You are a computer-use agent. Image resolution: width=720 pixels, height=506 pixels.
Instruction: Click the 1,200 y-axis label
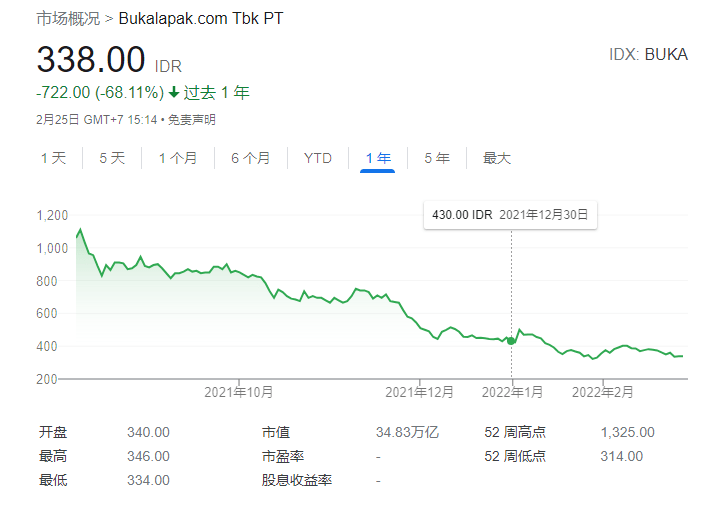pyautogui.click(x=52, y=215)
